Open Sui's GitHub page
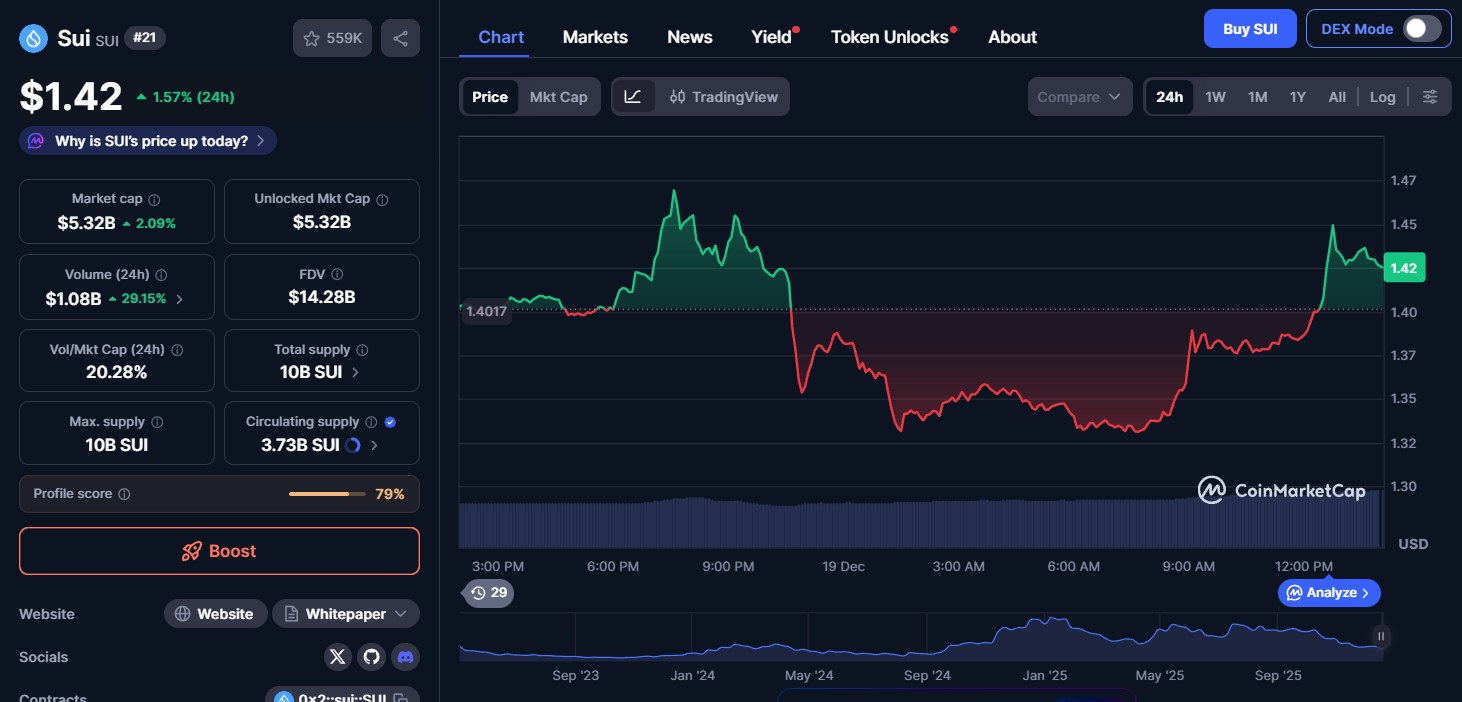 371,657
